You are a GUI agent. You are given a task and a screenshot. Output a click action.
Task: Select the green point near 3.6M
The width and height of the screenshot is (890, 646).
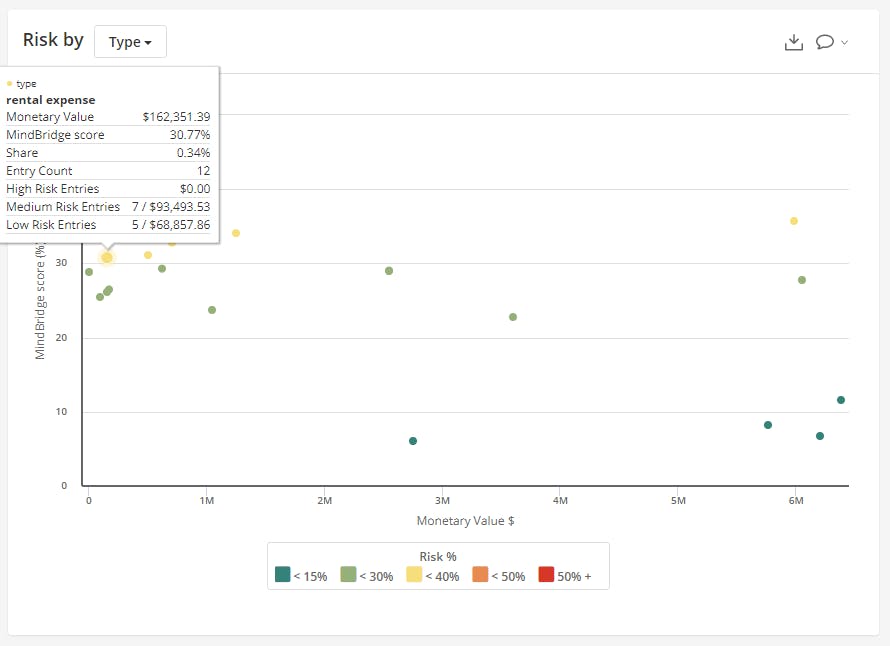[513, 317]
